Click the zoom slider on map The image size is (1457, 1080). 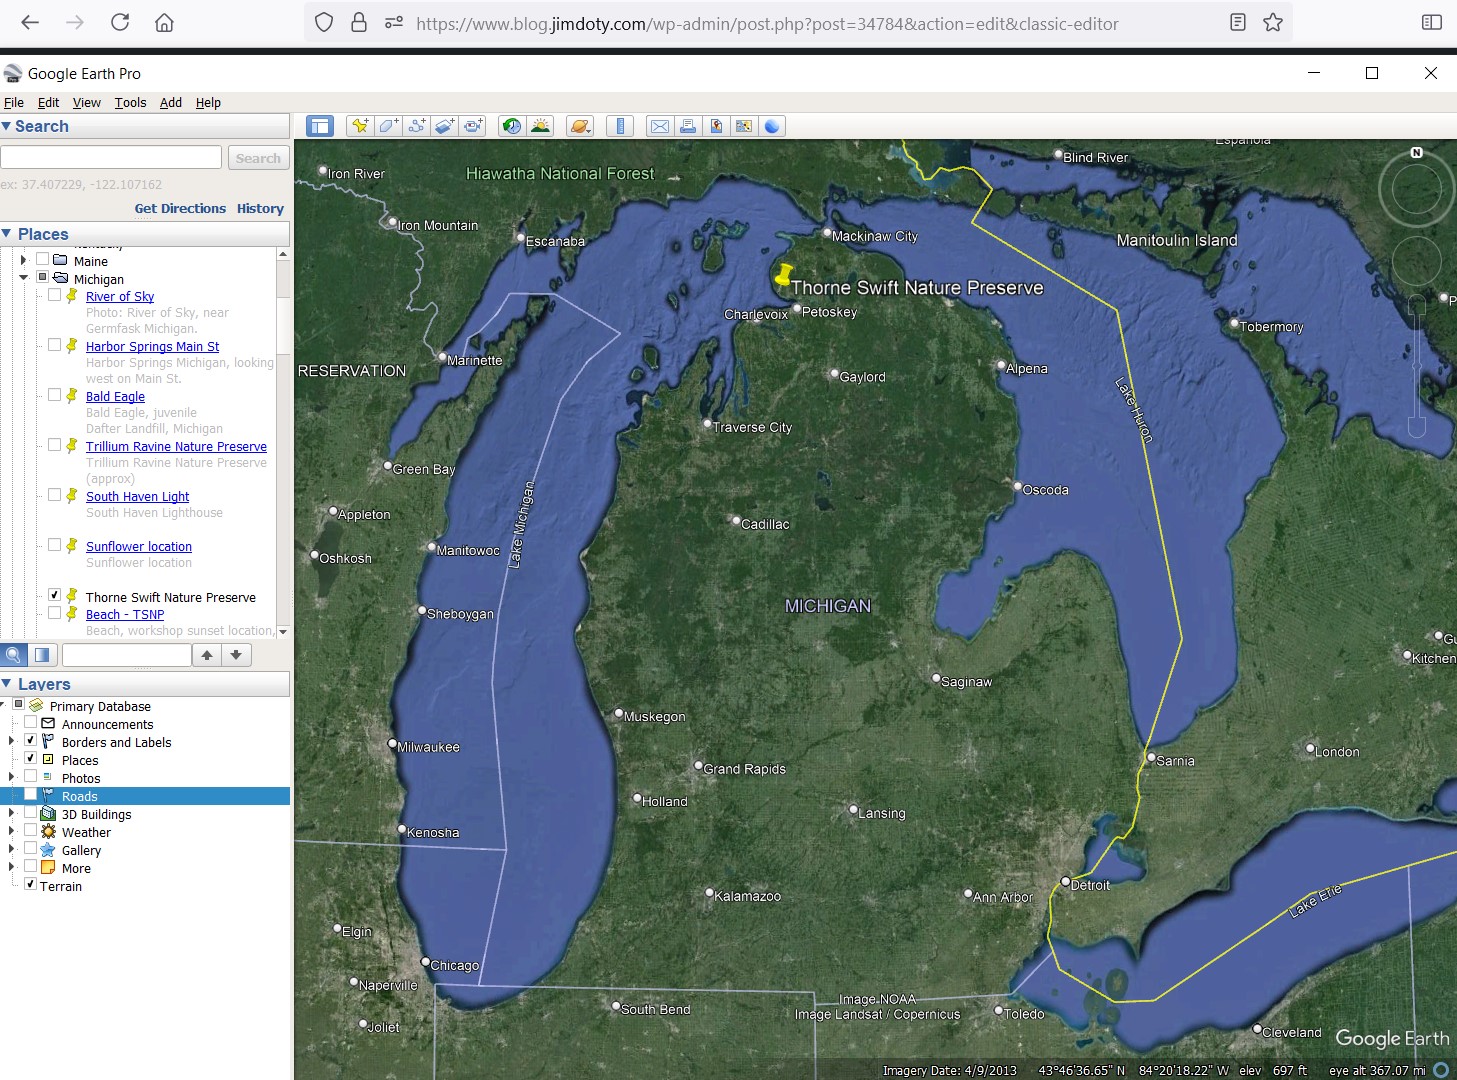1416,366
